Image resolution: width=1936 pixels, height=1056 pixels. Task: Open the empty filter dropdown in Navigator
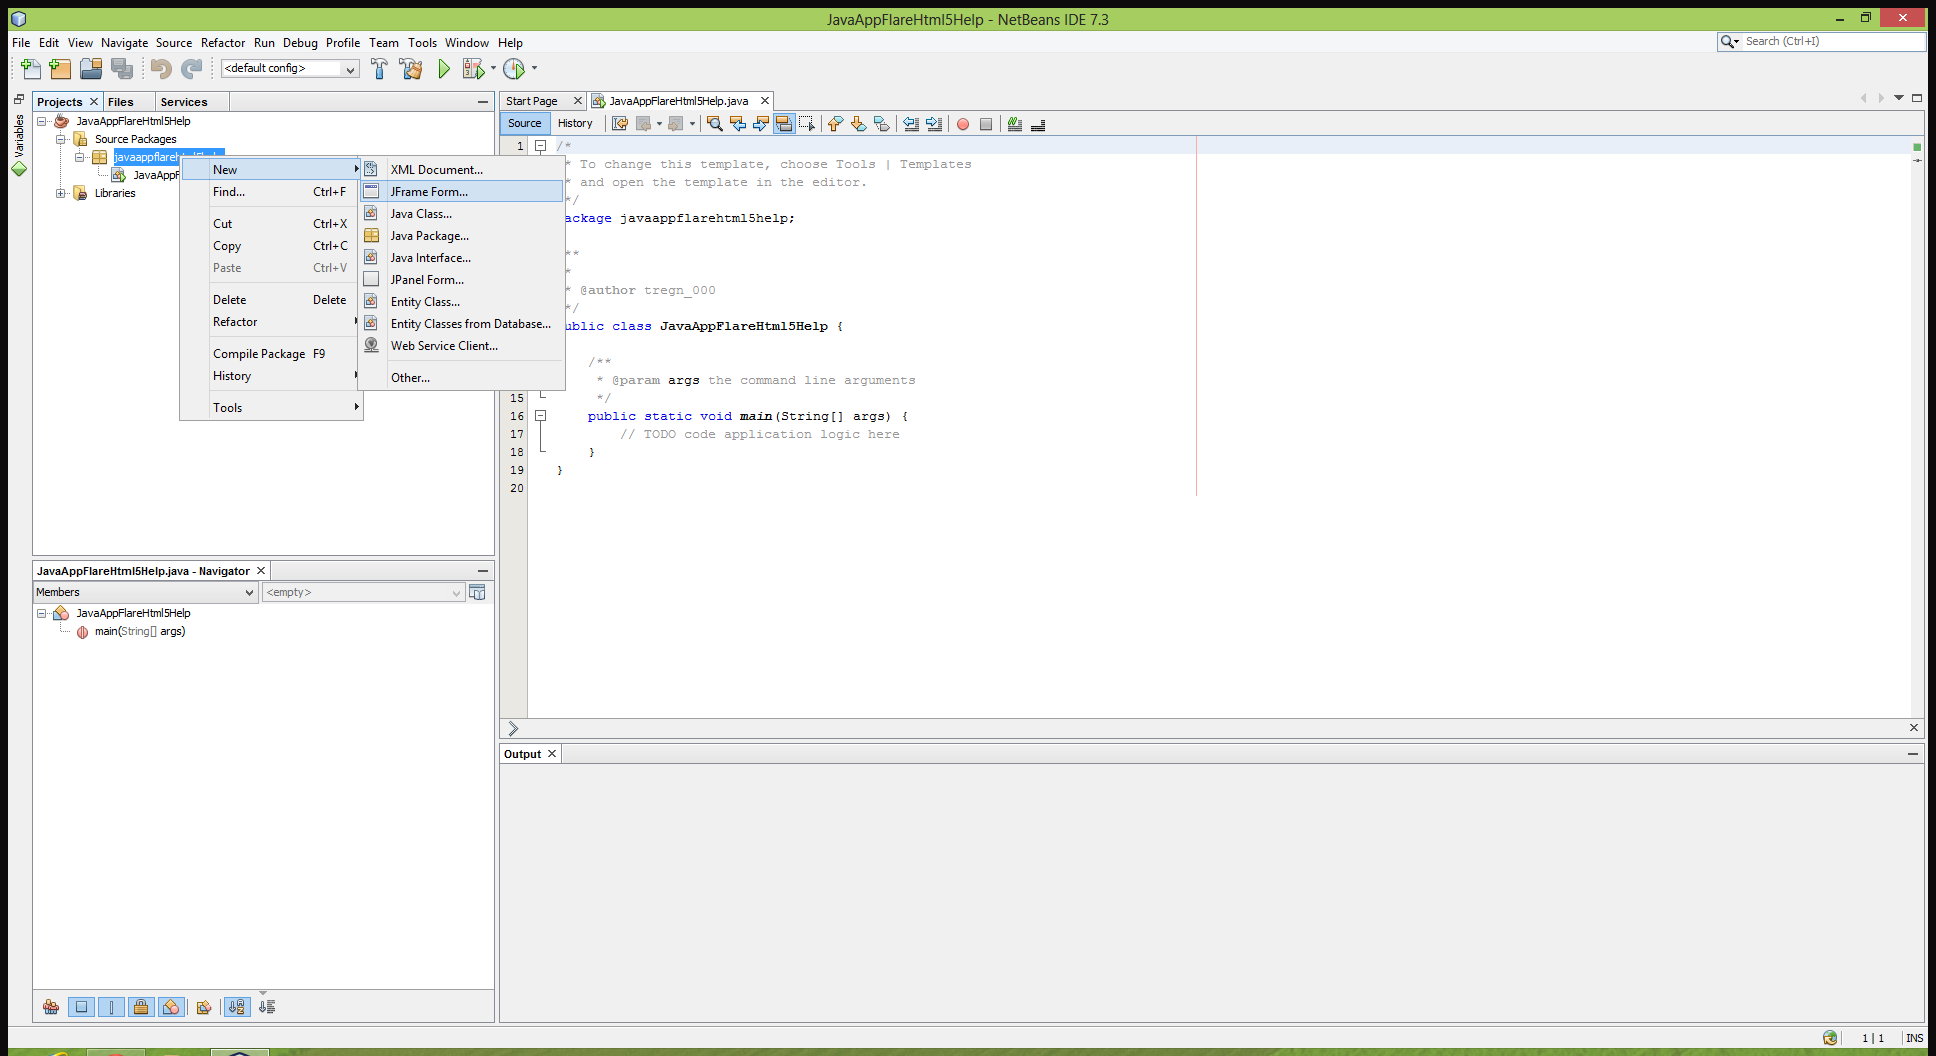click(363, 592)
